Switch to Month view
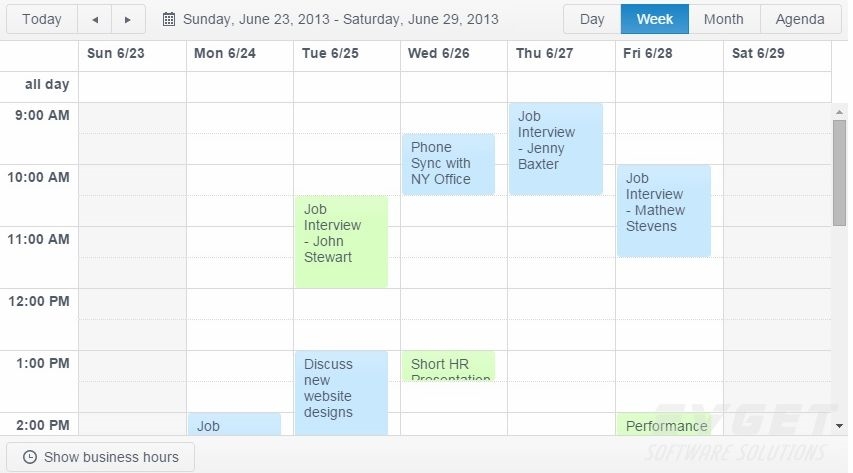Viewport: 853px width, 473px height. (724, 20)
